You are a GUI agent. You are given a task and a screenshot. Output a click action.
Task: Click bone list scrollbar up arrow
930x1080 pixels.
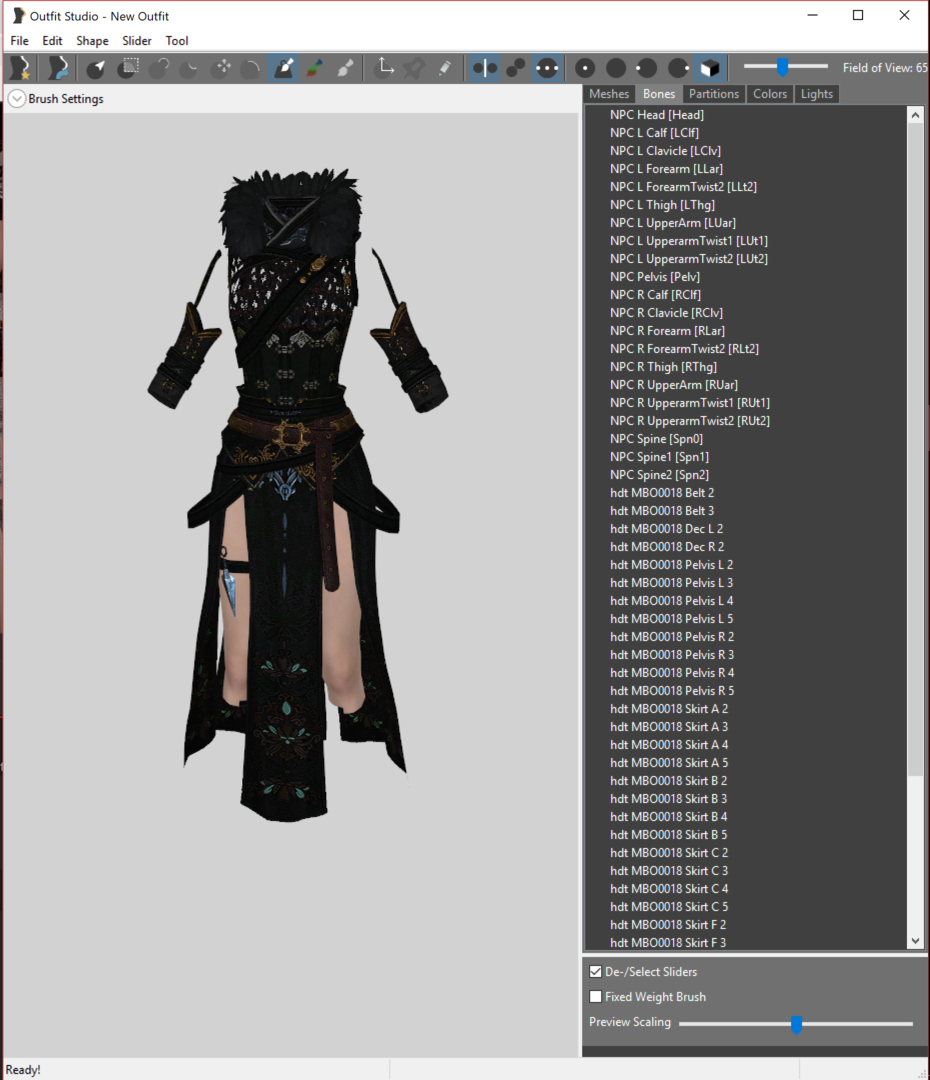915,115
